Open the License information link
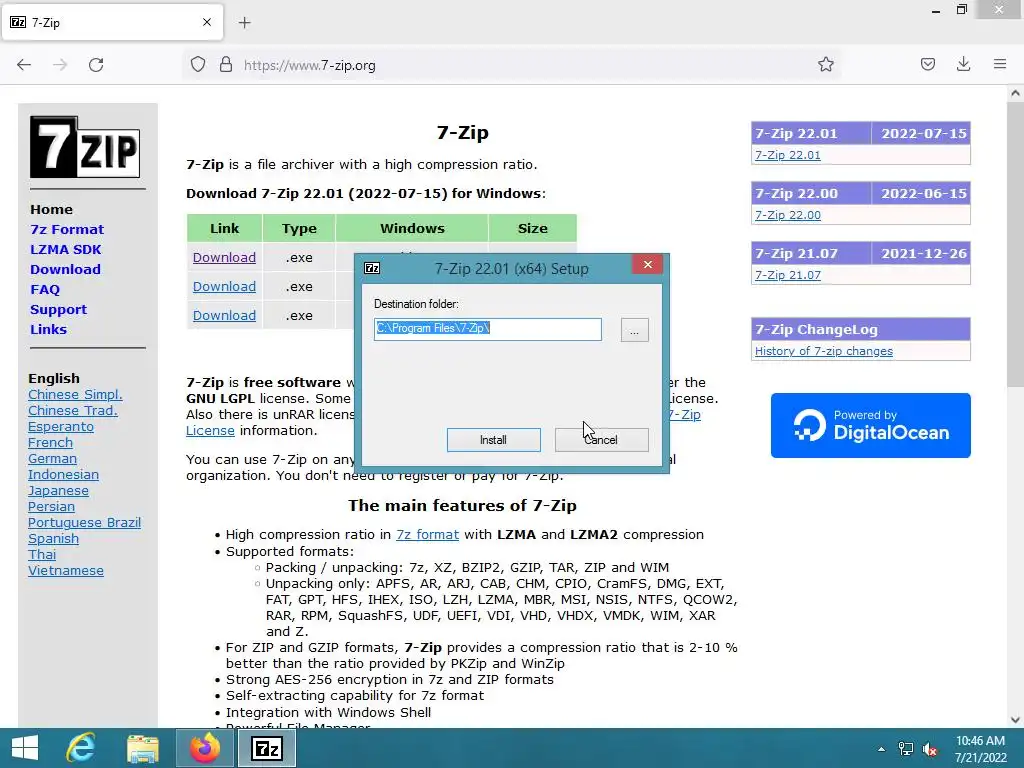 click(210, 430)
